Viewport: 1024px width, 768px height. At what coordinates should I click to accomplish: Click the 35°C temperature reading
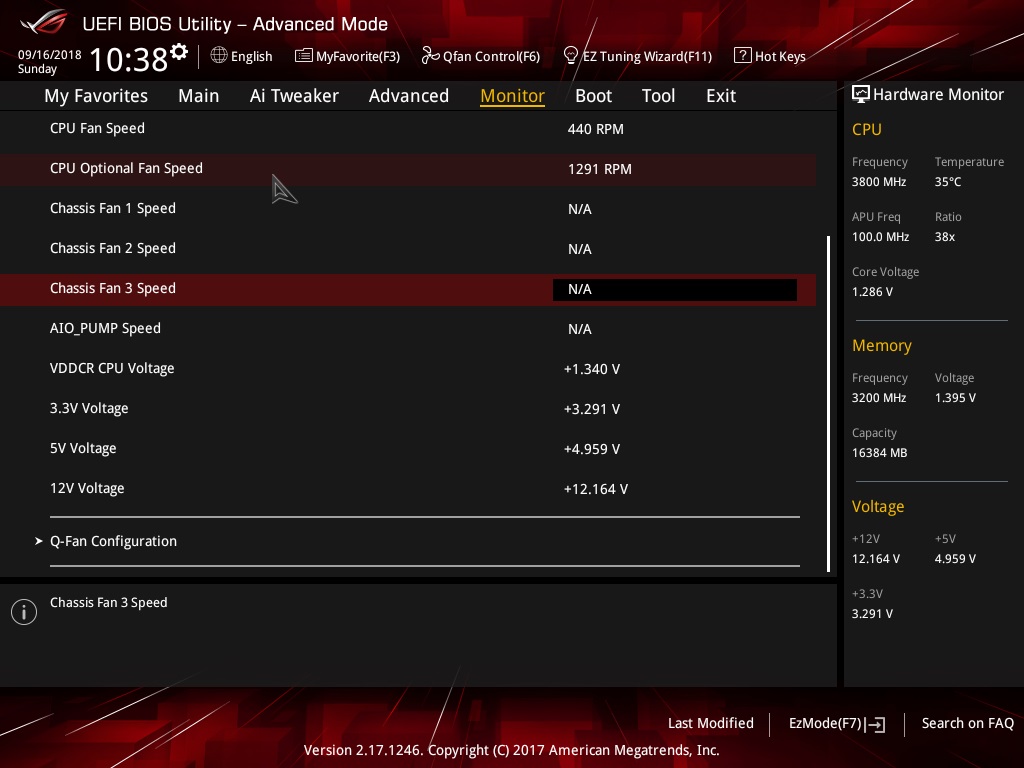tap(948, 182)
